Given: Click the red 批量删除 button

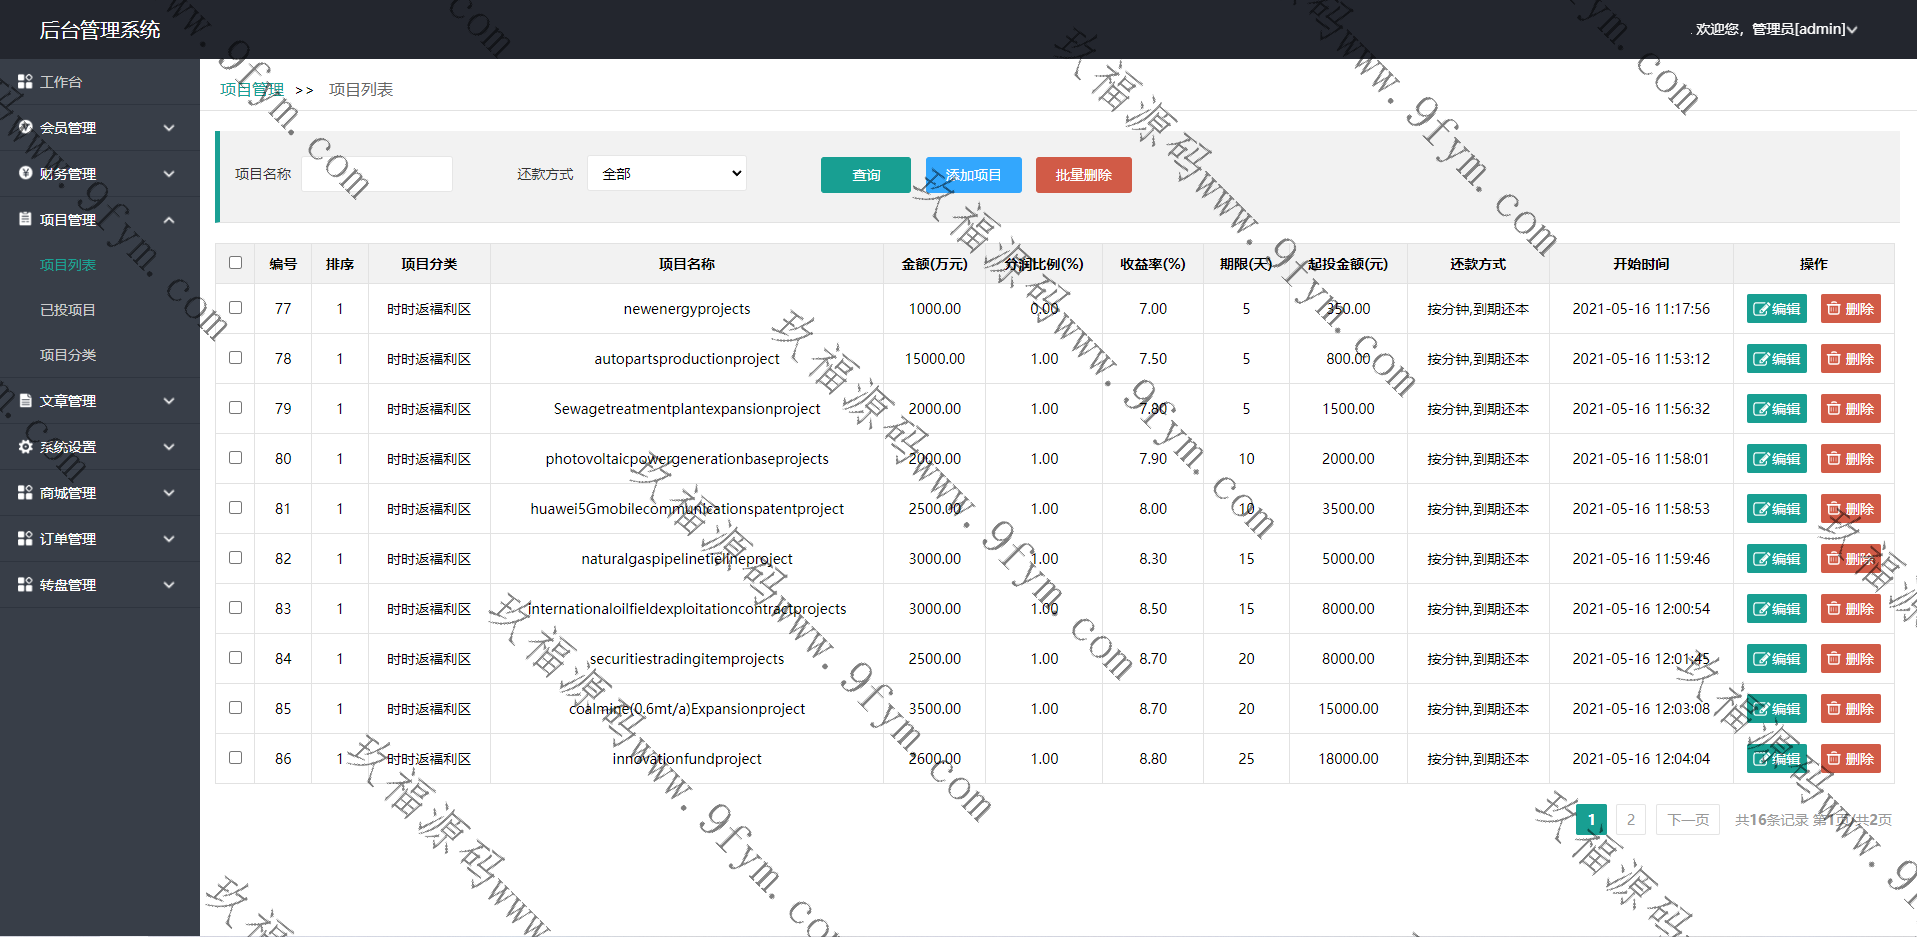Looking at the screenshot, I should 1083,175.
